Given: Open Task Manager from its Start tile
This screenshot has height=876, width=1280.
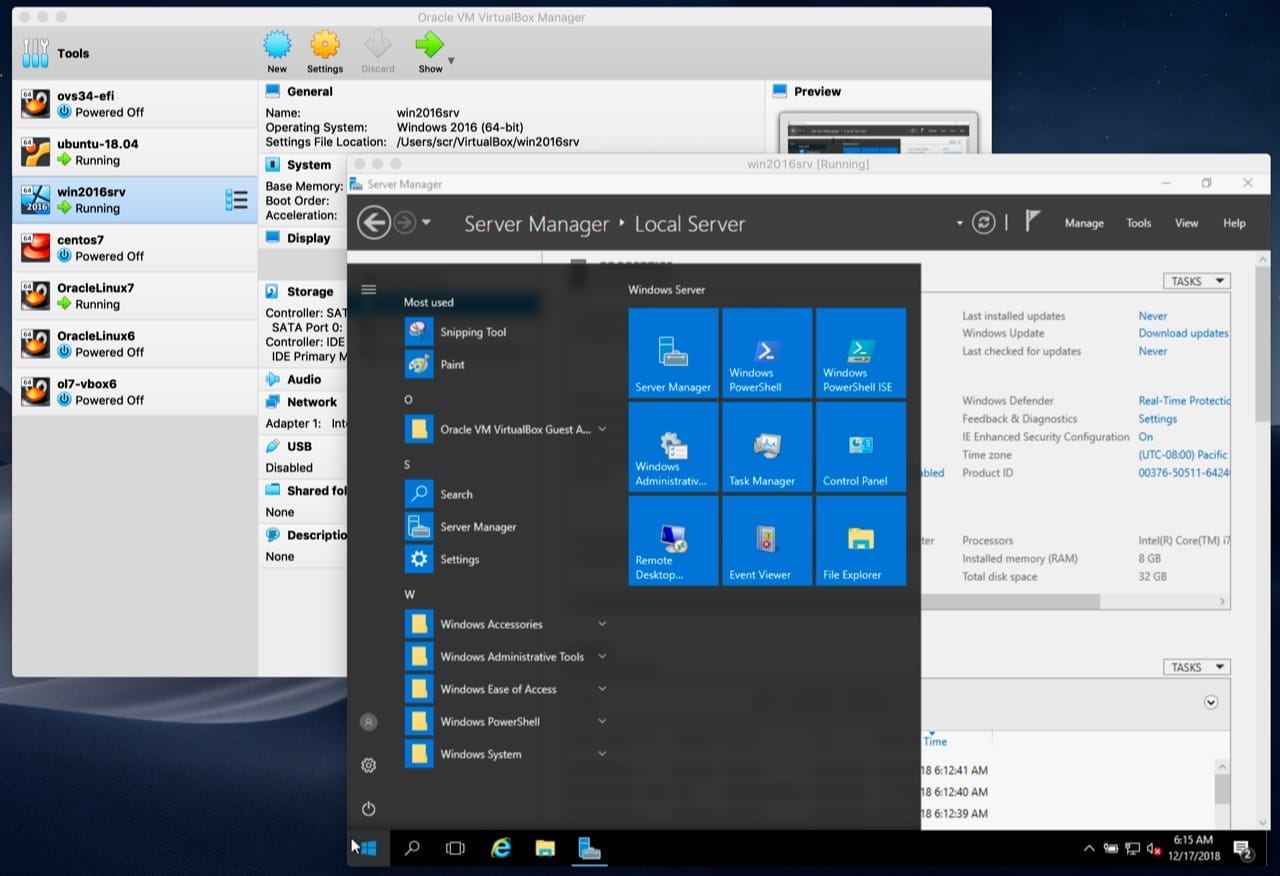Looking at the screenshot, I should click(767, 447).
